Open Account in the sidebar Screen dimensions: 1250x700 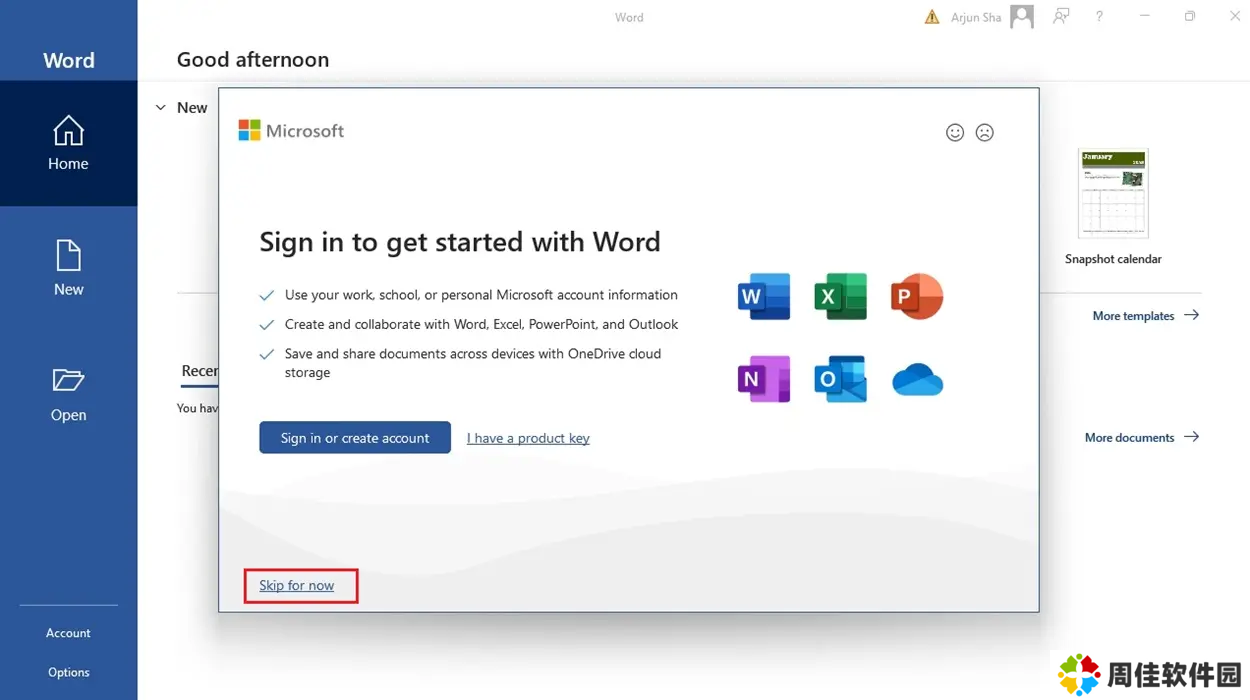(68, 633)
